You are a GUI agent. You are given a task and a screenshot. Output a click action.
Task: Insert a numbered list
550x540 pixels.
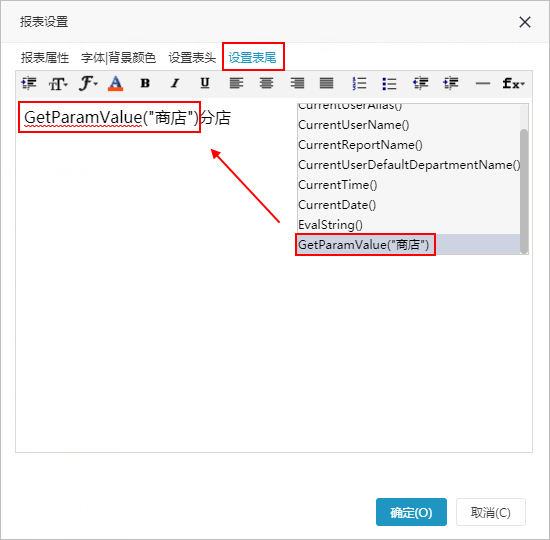359,84
